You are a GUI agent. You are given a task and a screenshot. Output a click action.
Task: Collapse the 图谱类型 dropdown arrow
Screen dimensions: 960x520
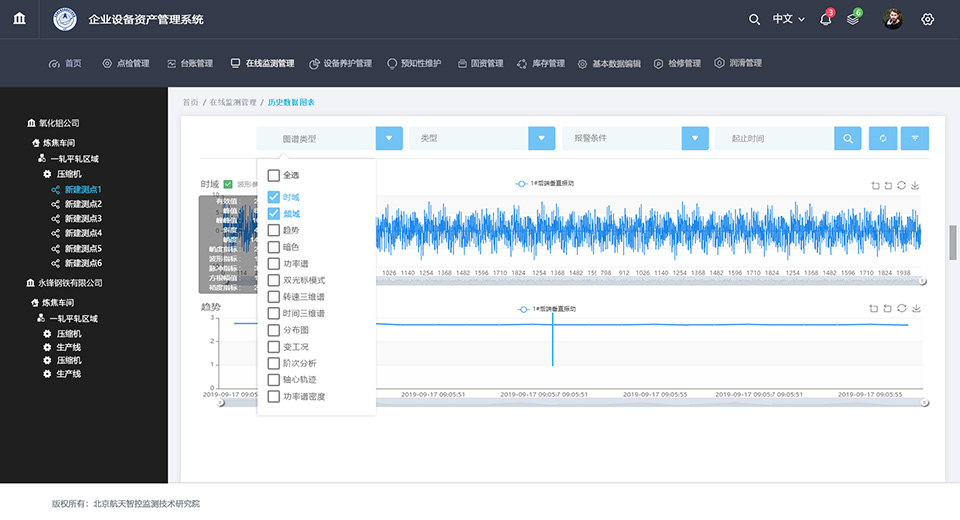(x=389, y=139)
